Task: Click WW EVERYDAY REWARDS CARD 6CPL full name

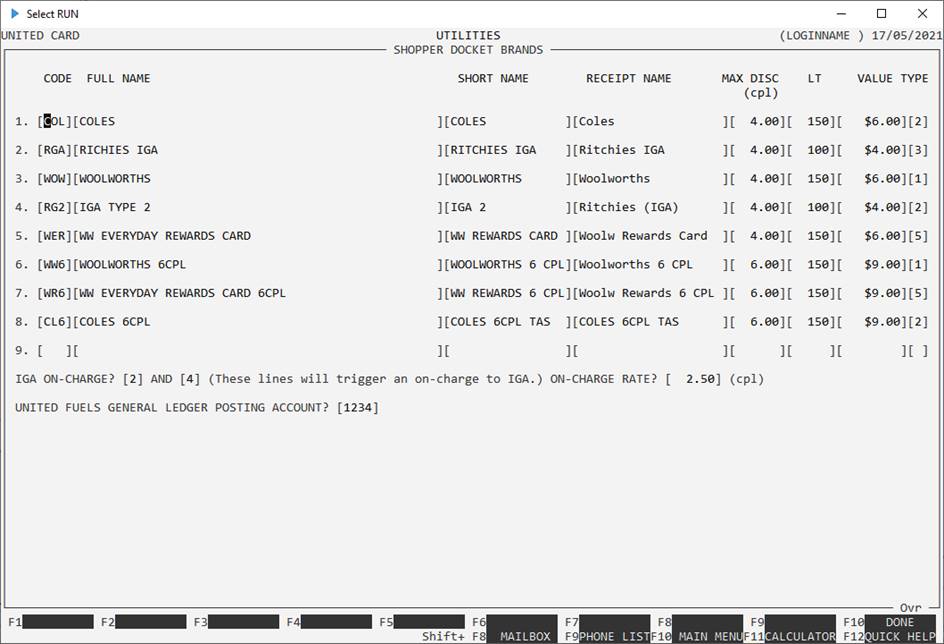Action: click(x=258, y=293)
